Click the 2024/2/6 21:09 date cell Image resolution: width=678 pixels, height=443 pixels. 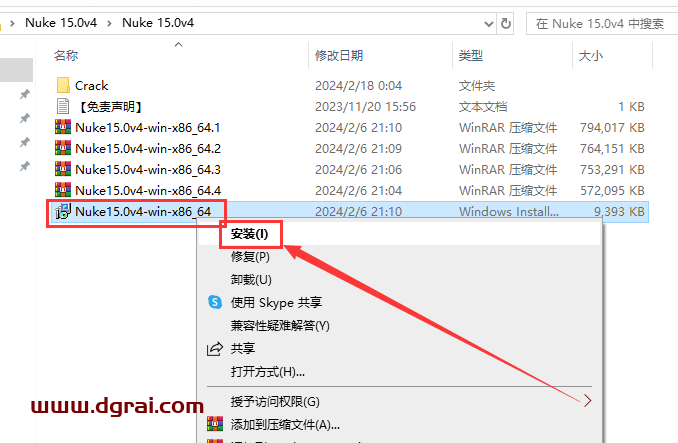pos(358,149)
